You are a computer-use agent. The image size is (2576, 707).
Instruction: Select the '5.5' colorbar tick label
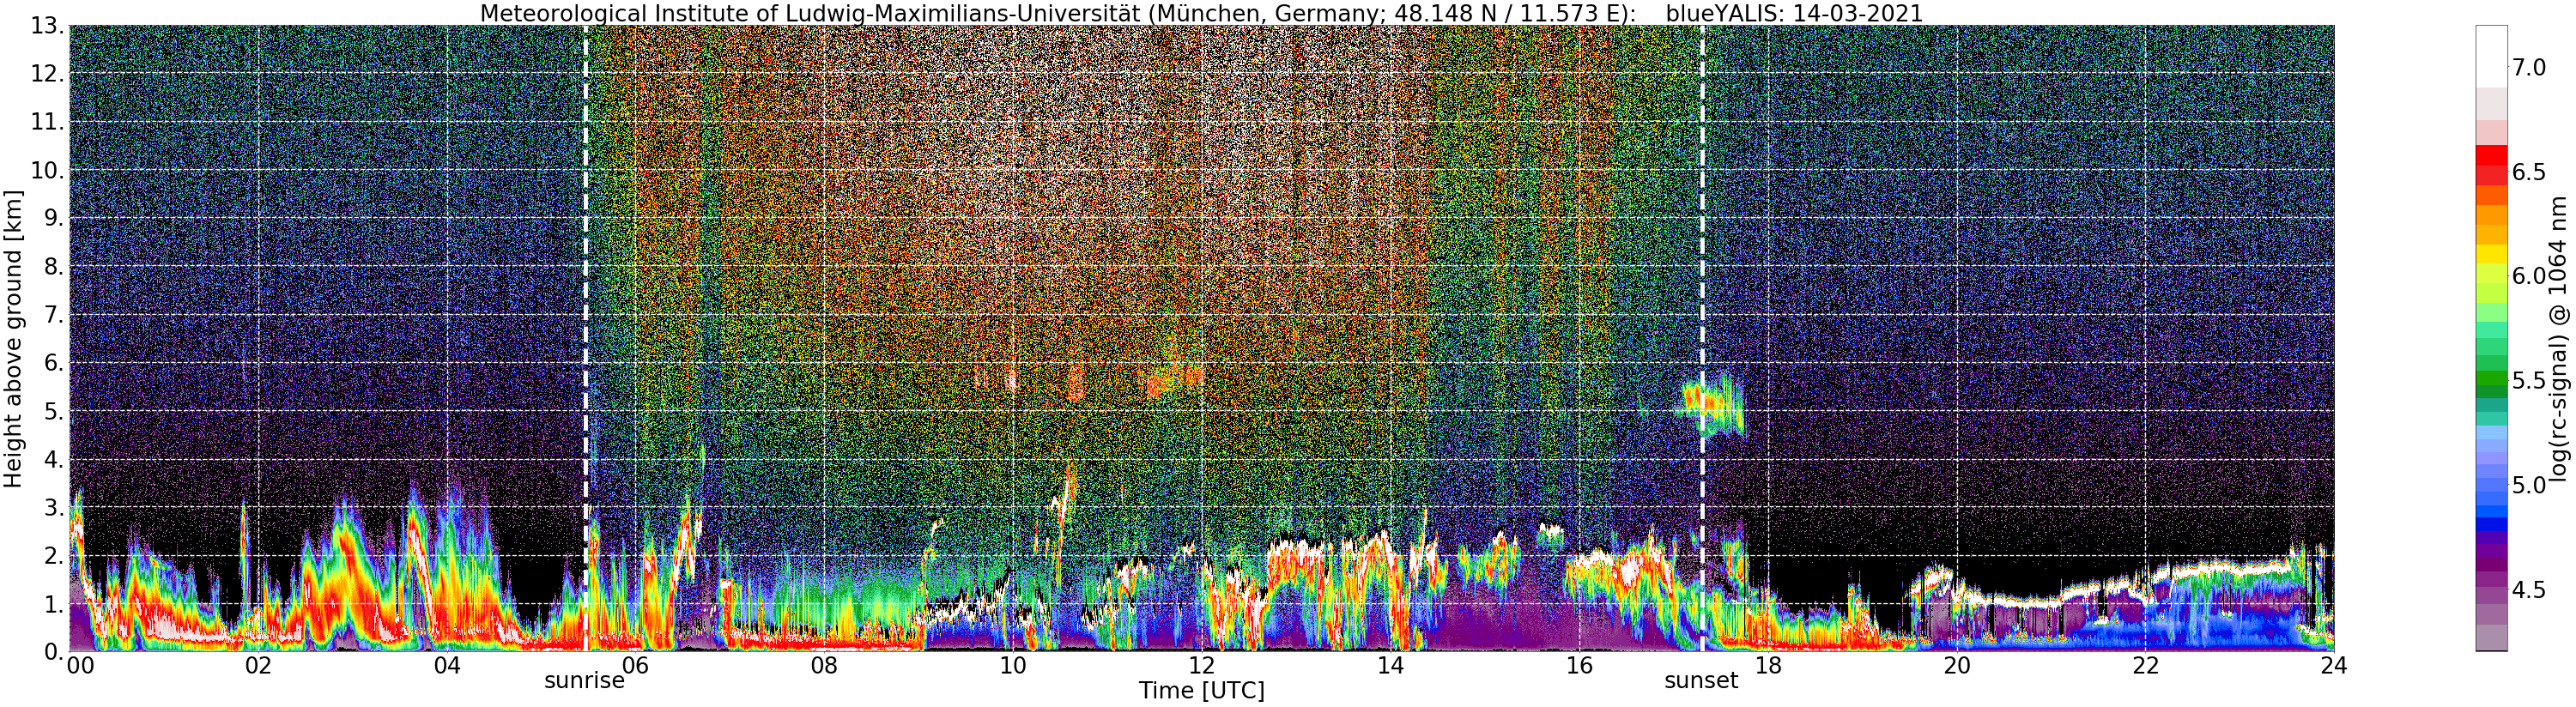click(x=2527, y=380)
